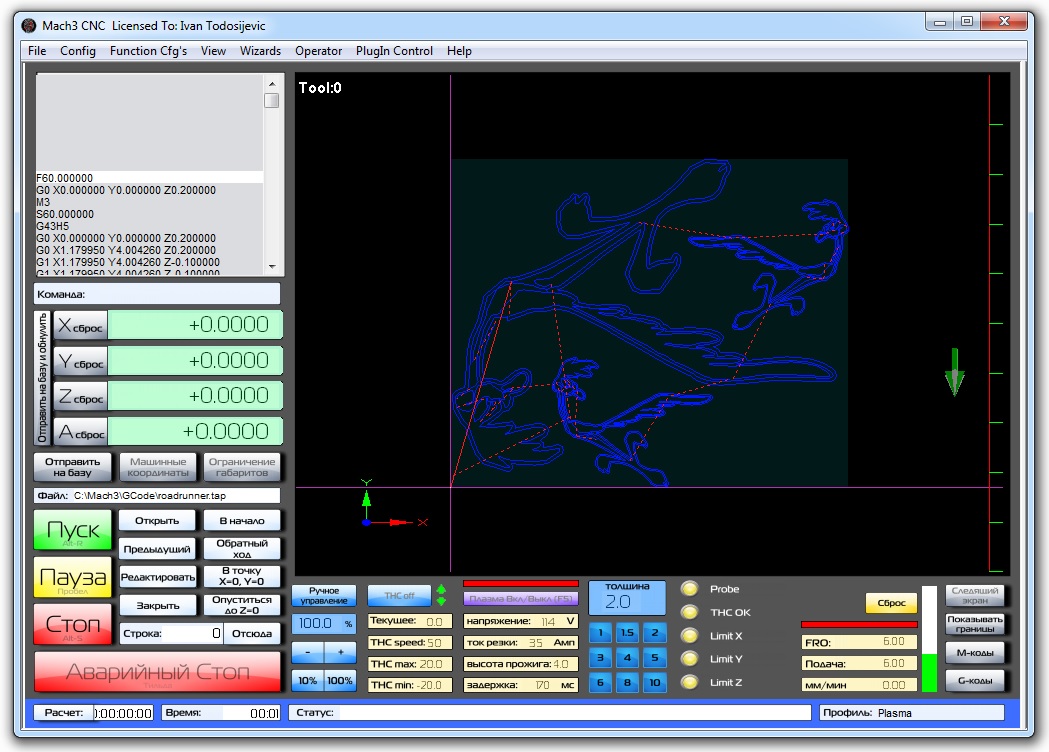Click the red Стоп button

pyautogui.click(x=73, y=624)
